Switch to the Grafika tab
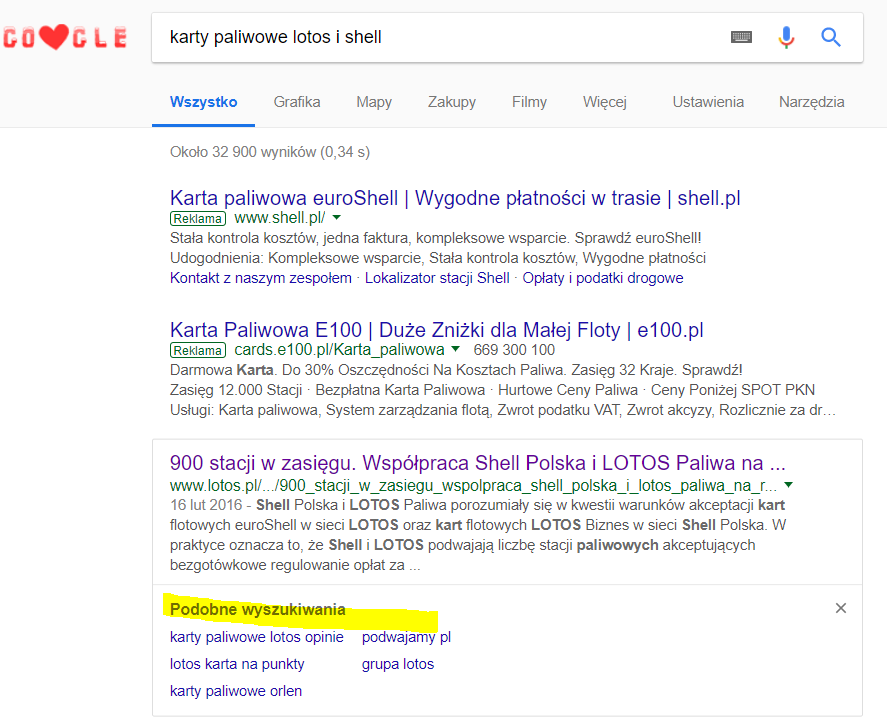This screenshot has height=724, width=887. tap(297, 102)
